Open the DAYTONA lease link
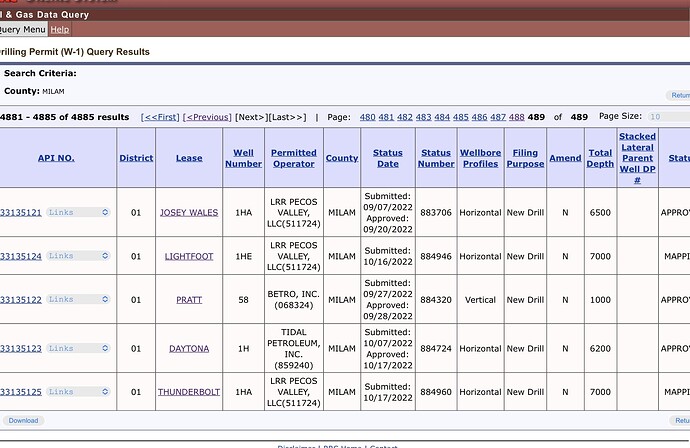 189,349
